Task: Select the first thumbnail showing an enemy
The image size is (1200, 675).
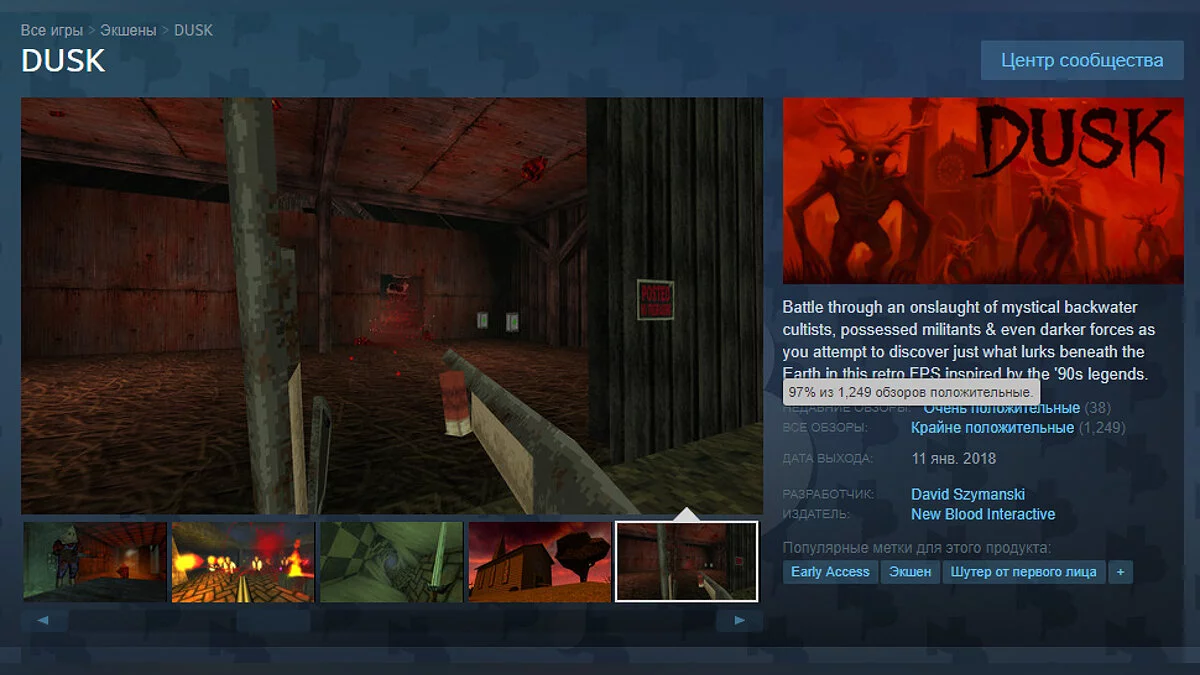Action: tap(95, 562)
